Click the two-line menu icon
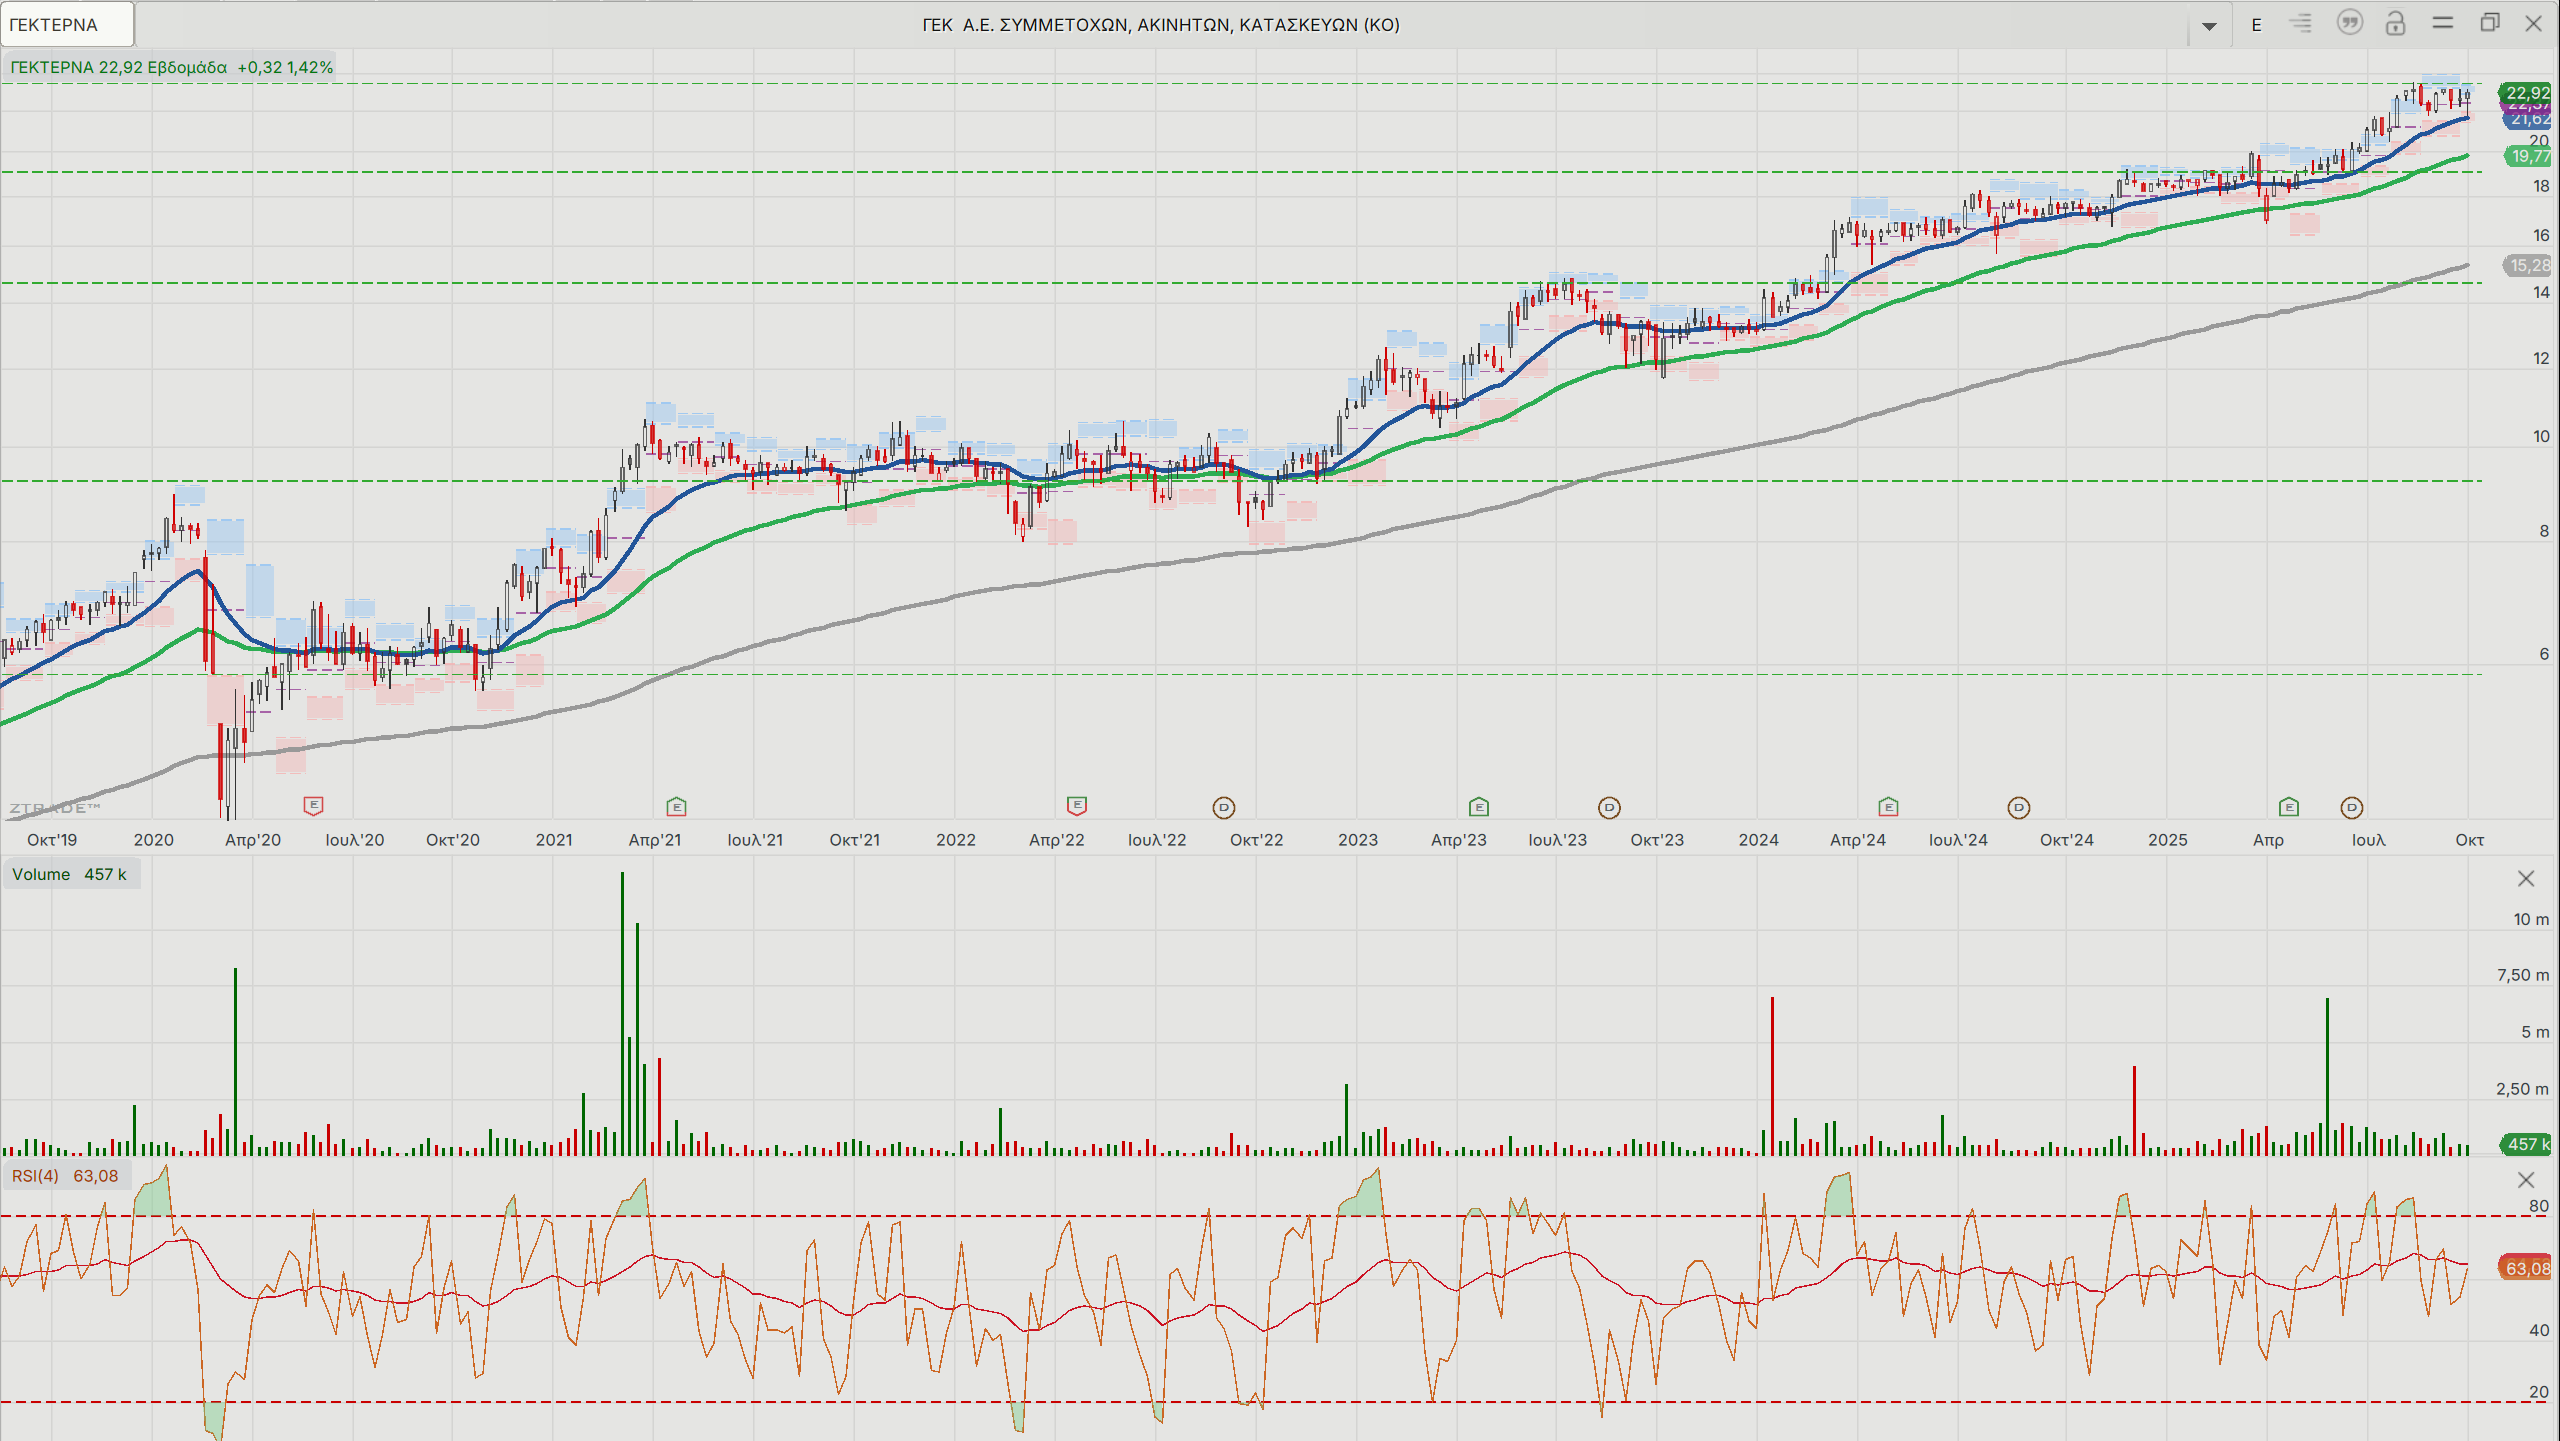This screenshot has height=1441, width=2560. pyautogui.click(x=2443, y=23)
